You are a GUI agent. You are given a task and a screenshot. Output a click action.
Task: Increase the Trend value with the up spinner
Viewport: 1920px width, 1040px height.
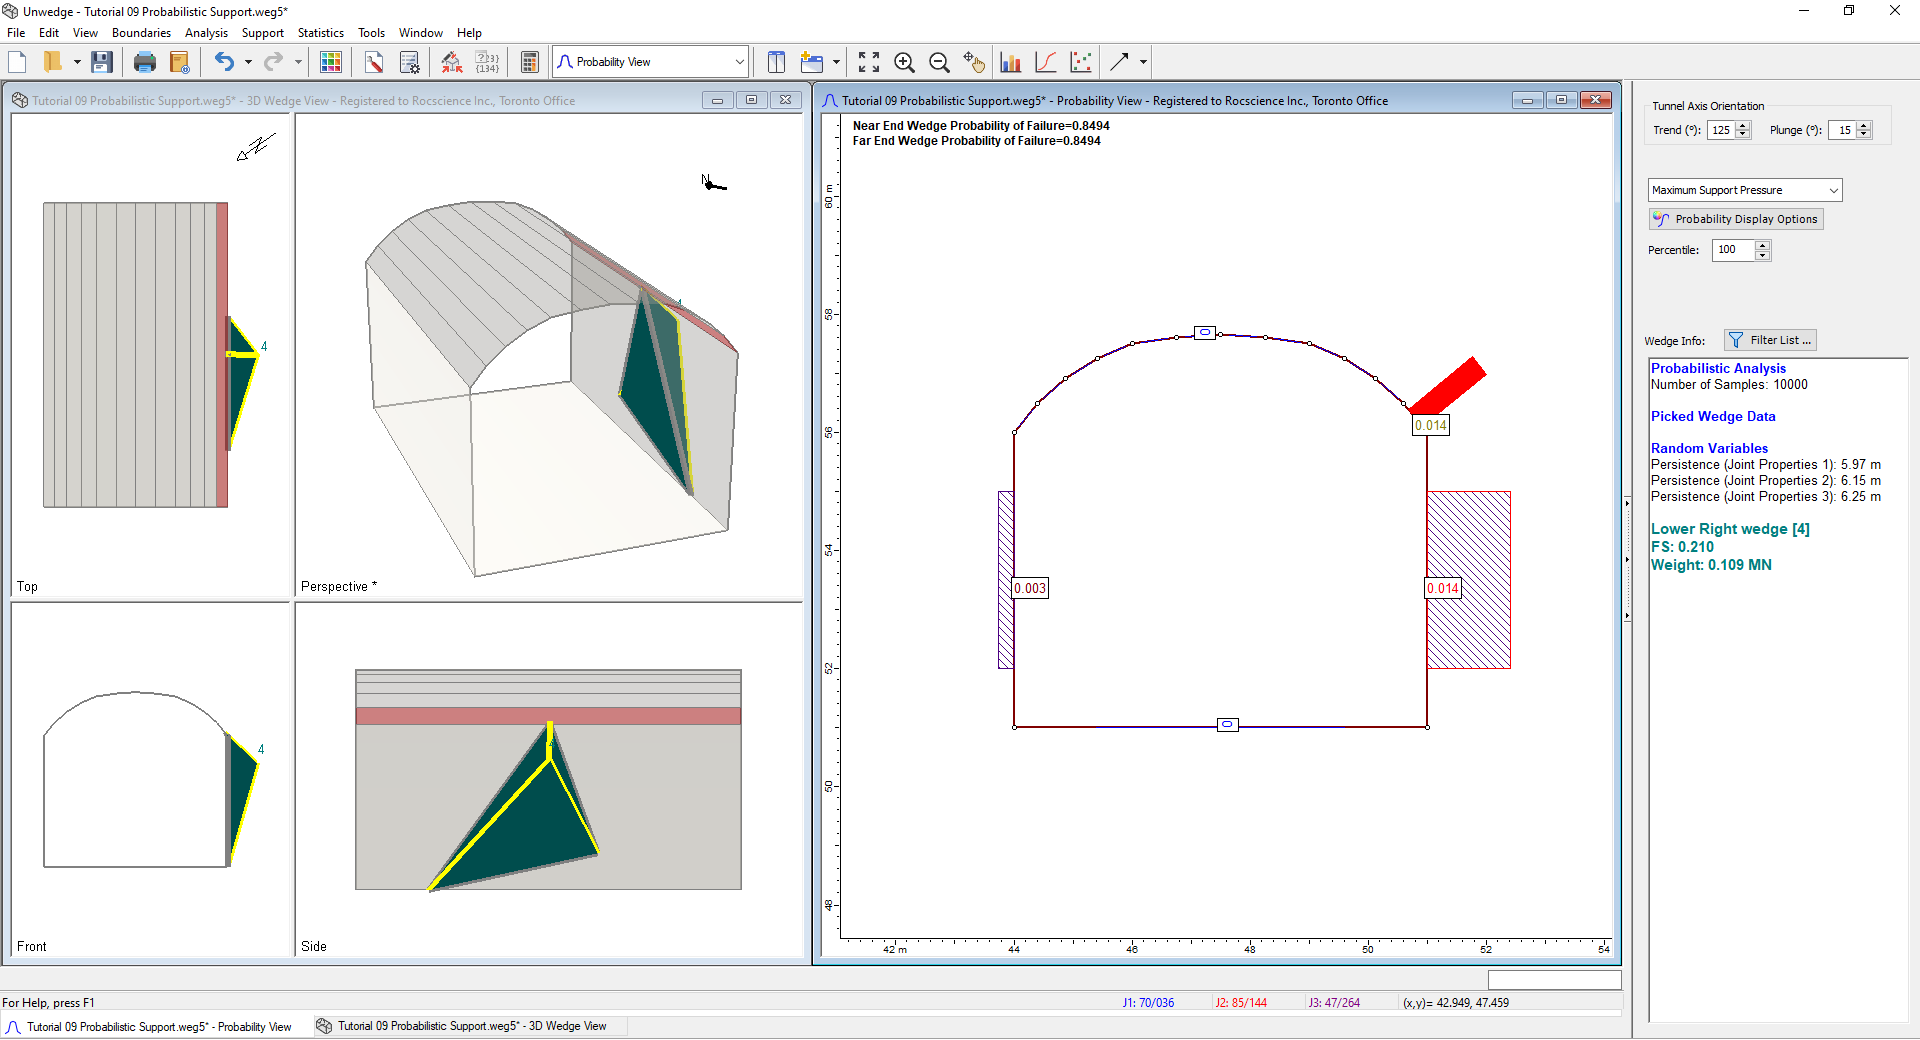pos(1744,126)
